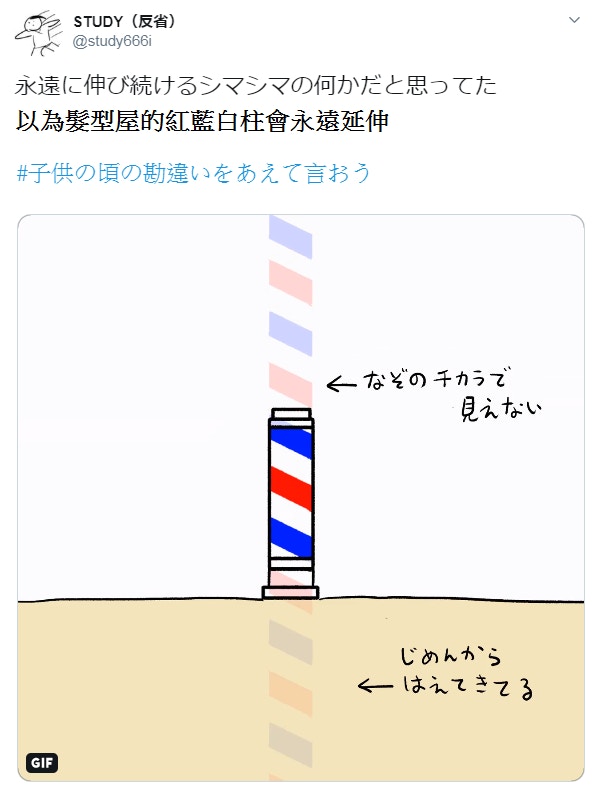Click the pole's top cap
The image size is (594, 799).
pos(291,413)
